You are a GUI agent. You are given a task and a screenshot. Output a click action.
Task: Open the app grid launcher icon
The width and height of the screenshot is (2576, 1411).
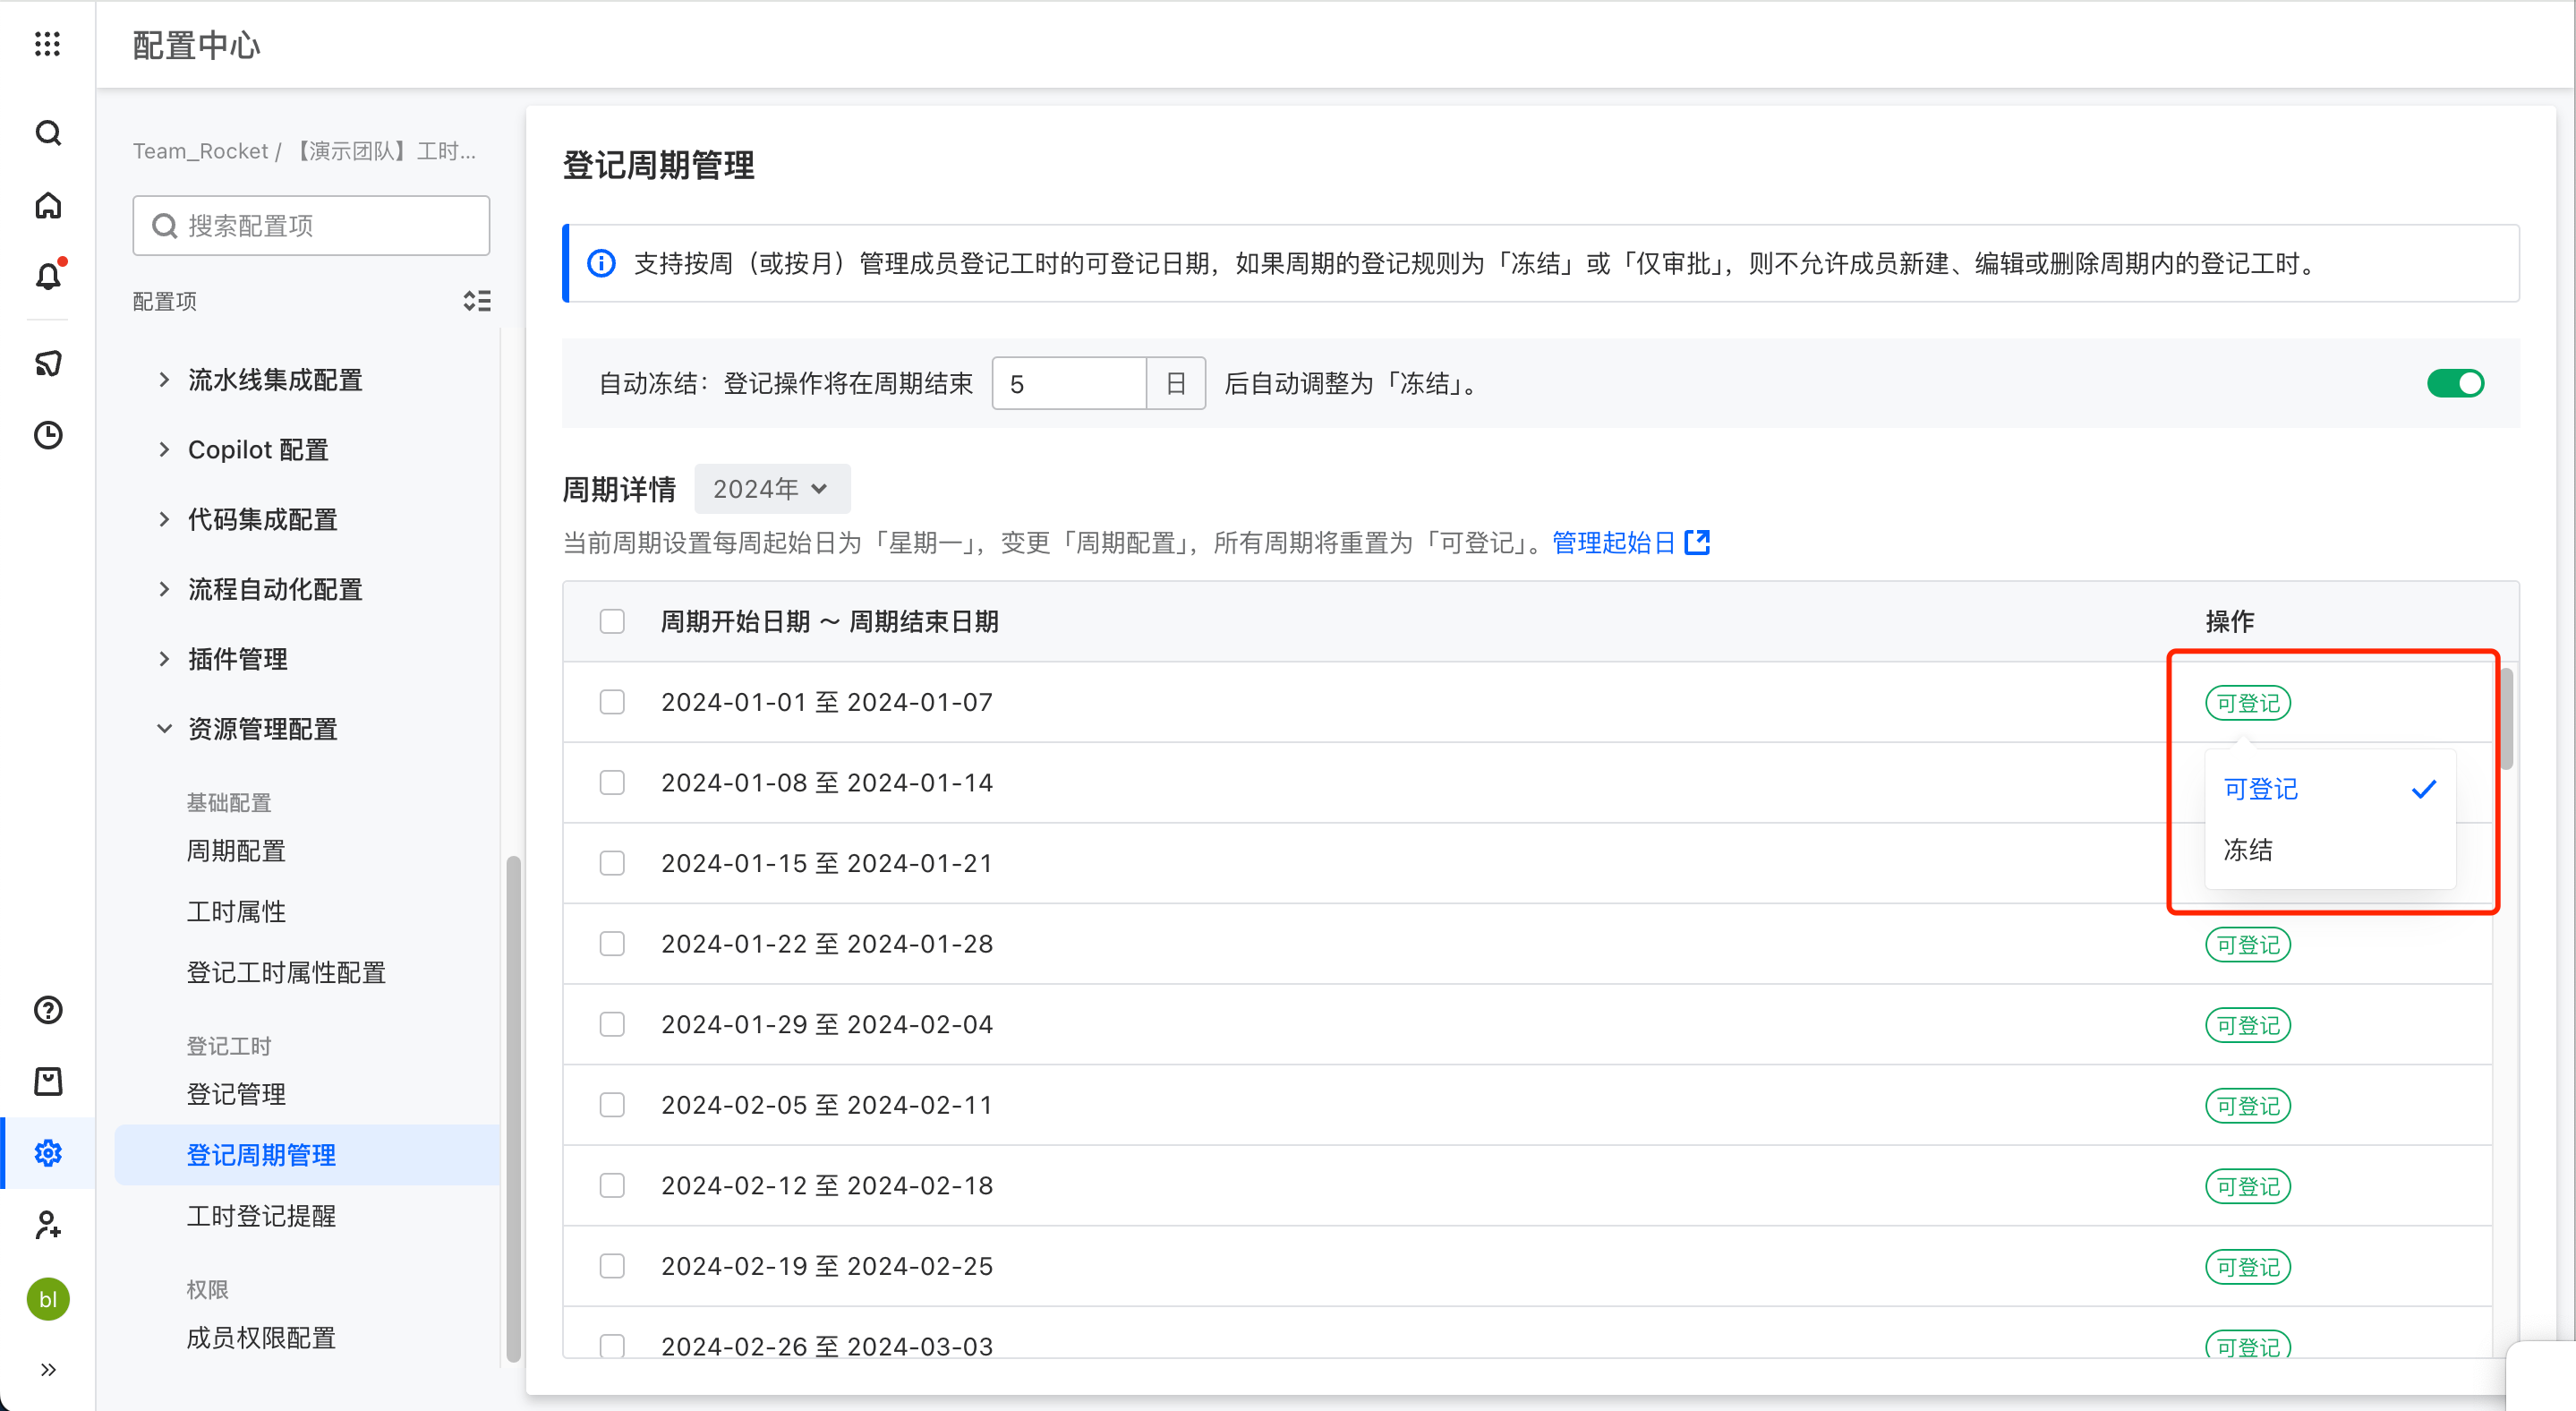pyautogui.click(x=47, y=44)
